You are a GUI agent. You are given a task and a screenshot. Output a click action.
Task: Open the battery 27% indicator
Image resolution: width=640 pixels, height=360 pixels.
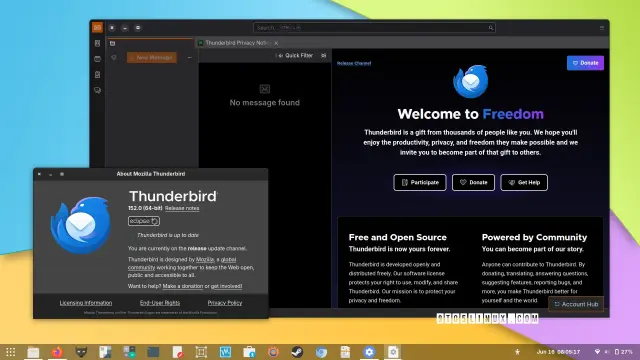click(624, 351)
